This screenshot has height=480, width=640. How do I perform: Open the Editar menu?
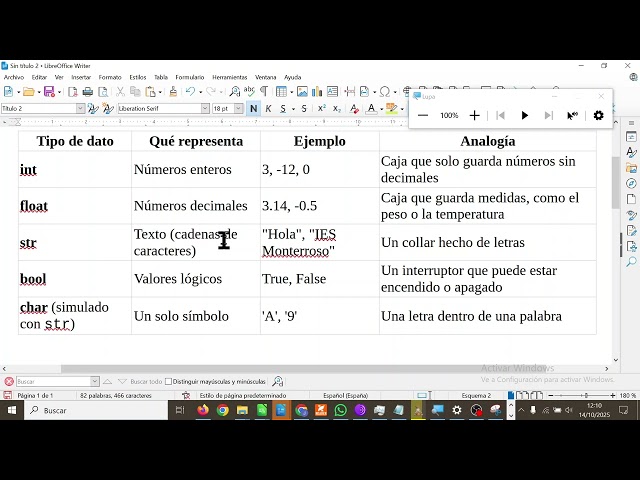39,77
